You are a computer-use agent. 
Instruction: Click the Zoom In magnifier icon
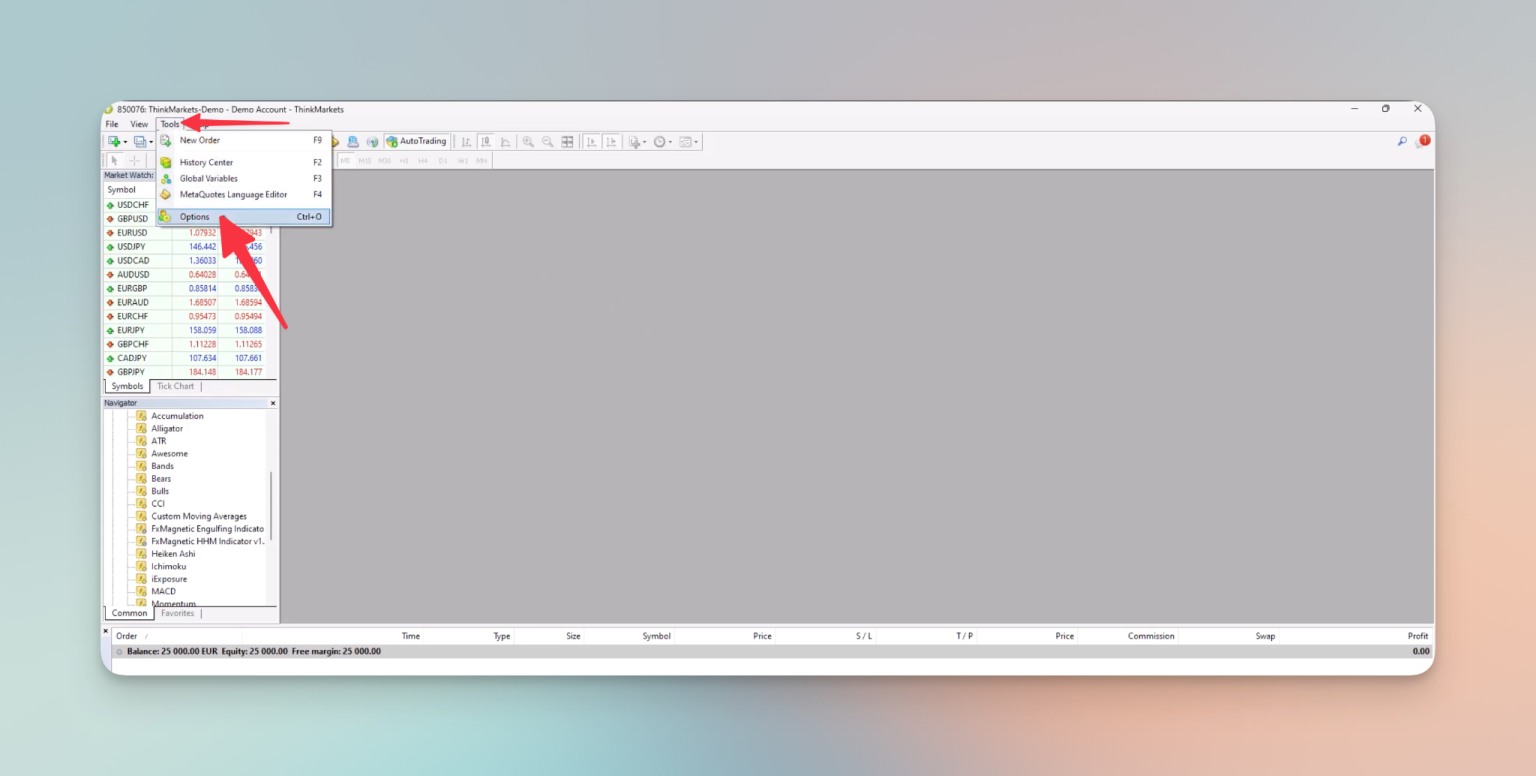[x=528, y=141]
